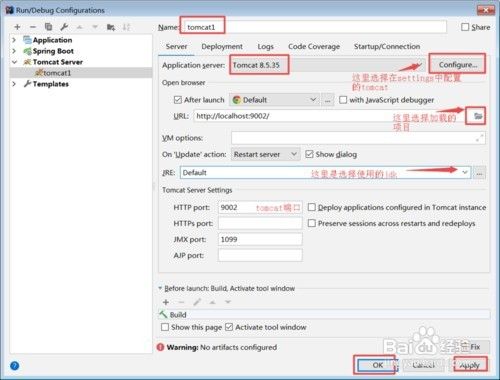
Task: Expand Application tree node
Action: pos(14,40)
